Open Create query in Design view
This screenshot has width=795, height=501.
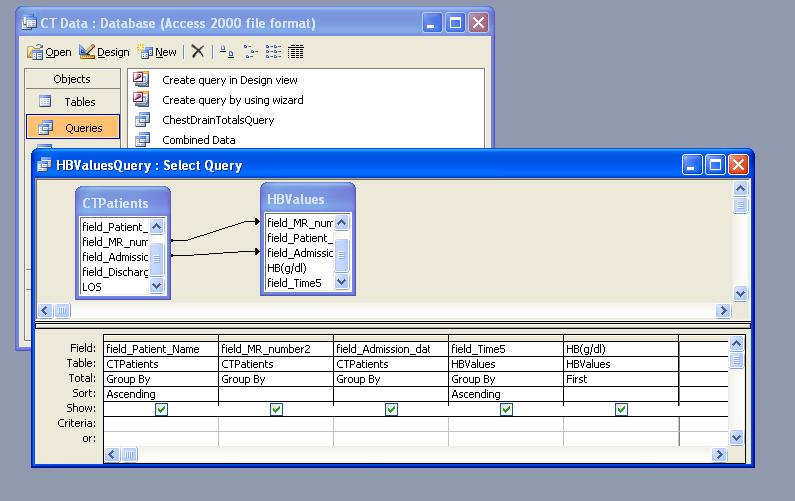point(230,80)
